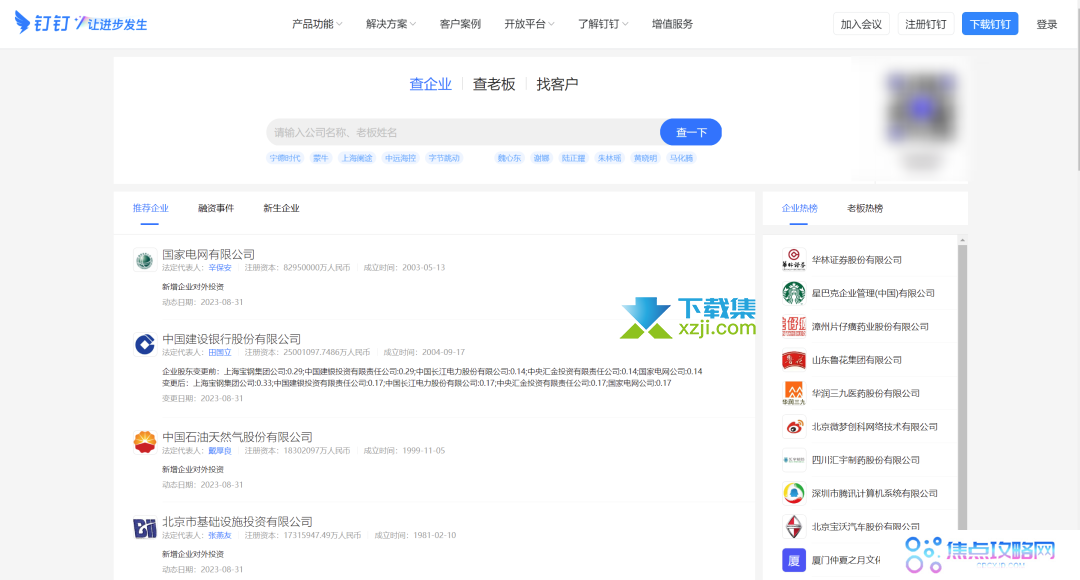This screenshot has height=580, width=1080.
Task: Select the 融资事件 tab
Action: 216,208
